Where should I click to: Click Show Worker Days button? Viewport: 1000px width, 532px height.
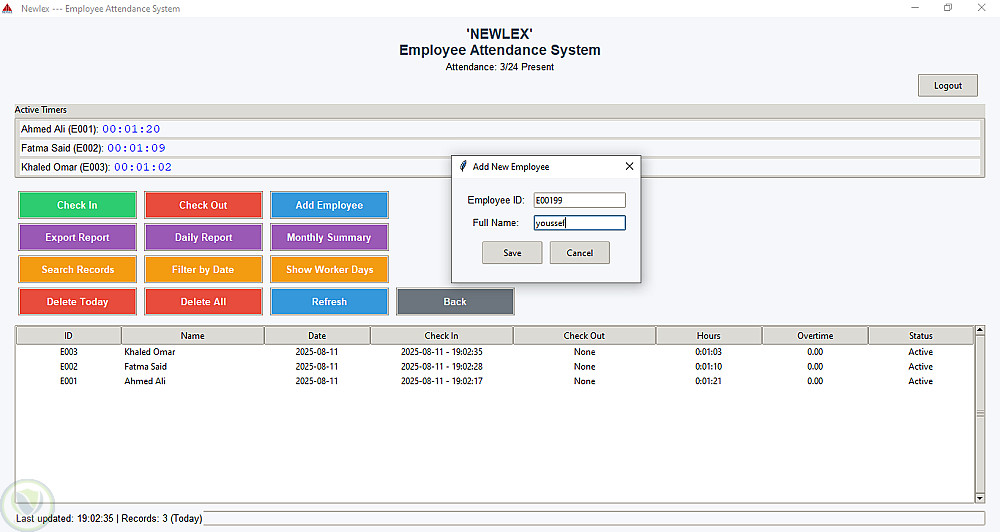pos(329,269)
